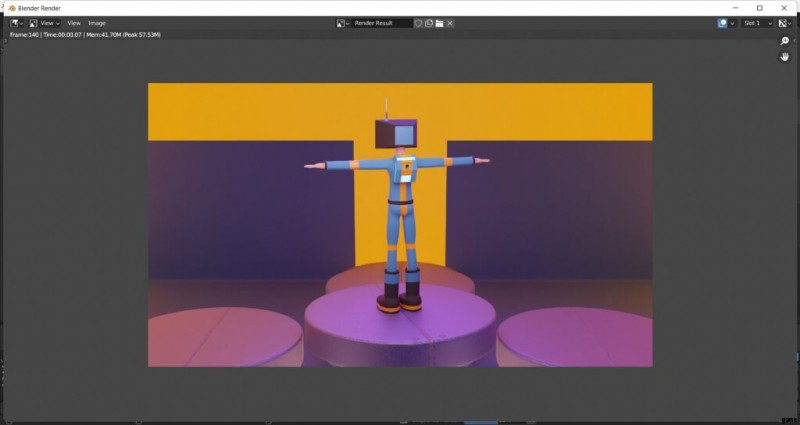
Task: Open the View mode selector dropdown
Action: (x=45, y=23)
